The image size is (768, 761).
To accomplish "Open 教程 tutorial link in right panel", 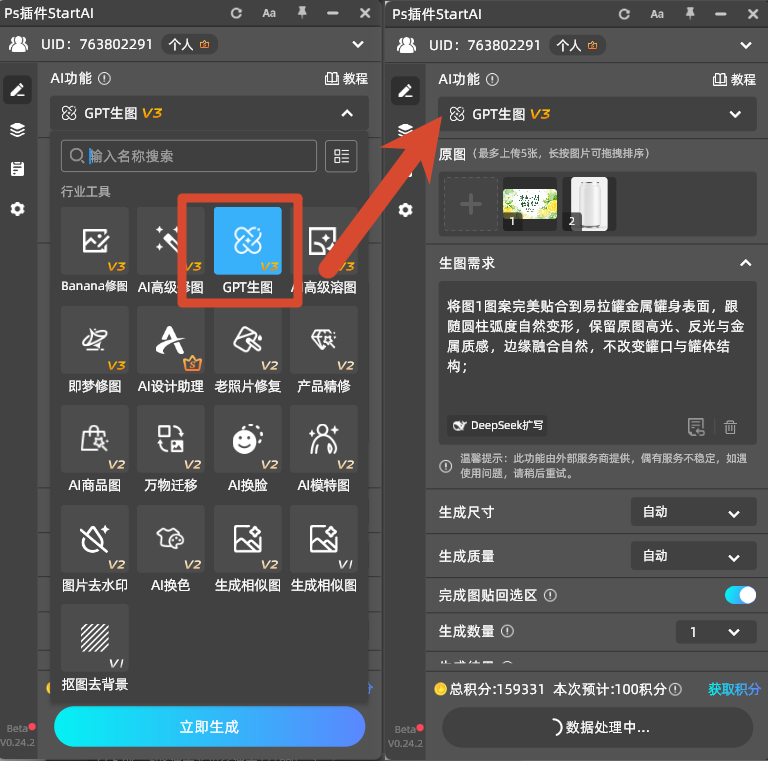I will [x=734, y=79].
